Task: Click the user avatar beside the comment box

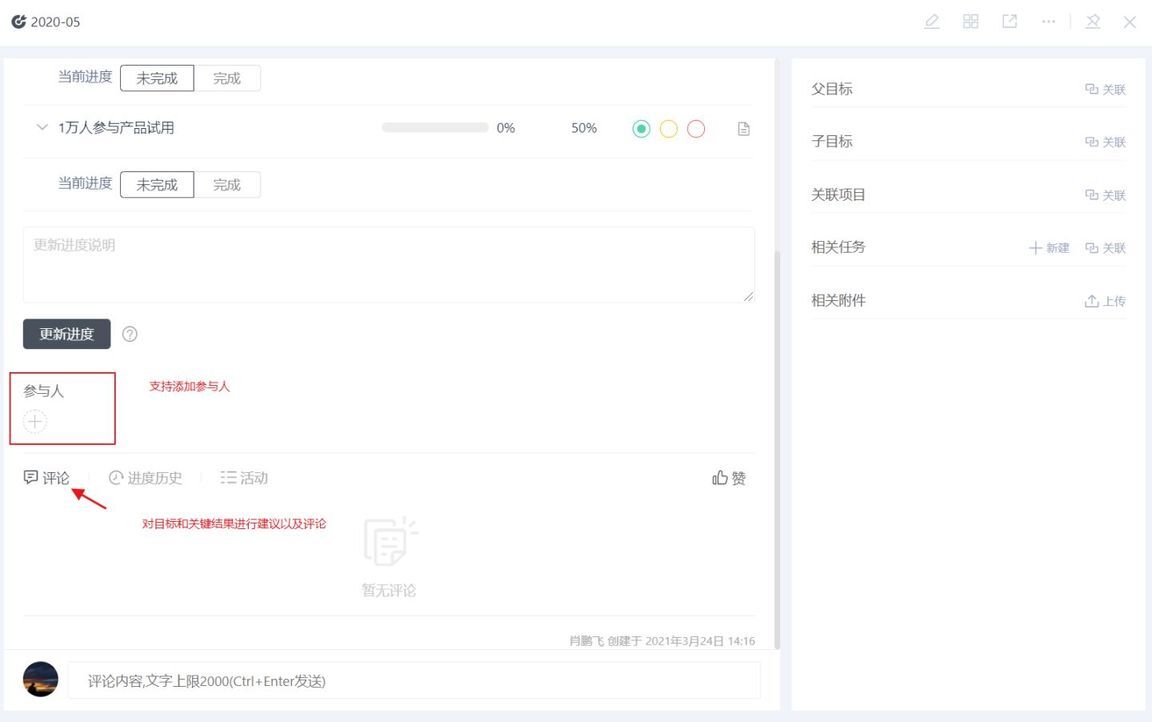Action: (40, 679)
